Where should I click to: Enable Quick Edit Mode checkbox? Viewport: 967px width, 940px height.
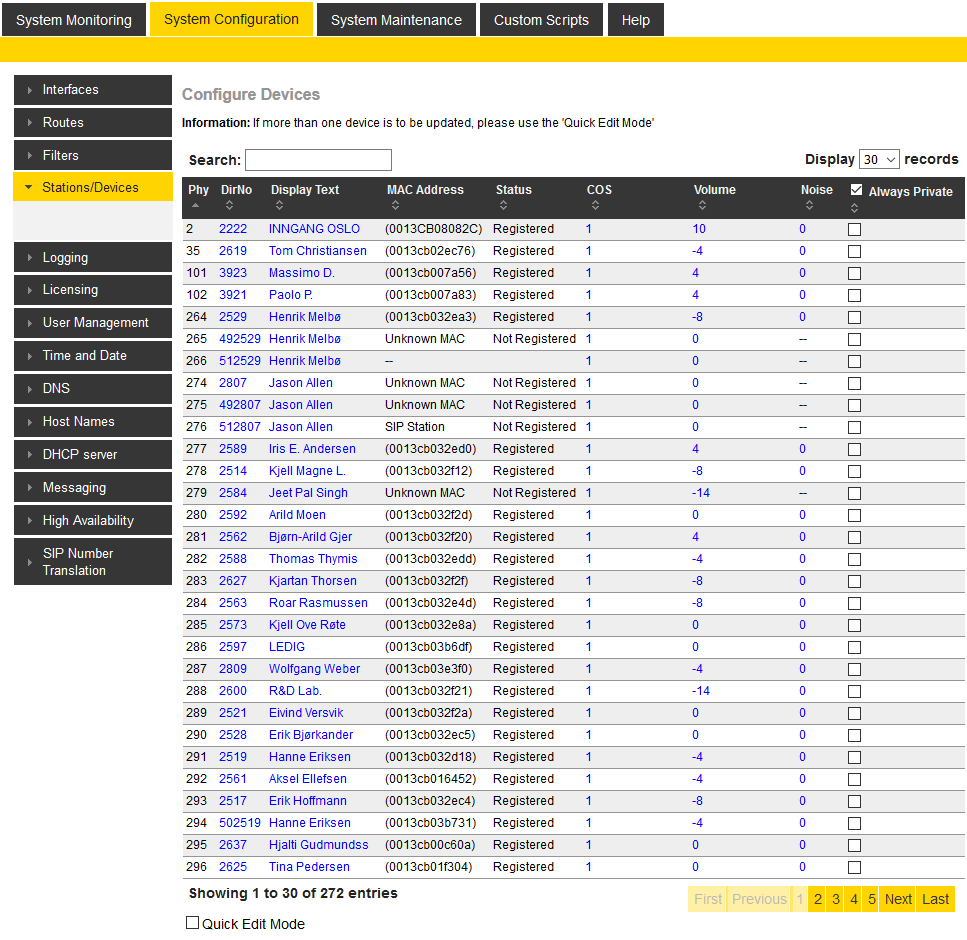coord(193,923)
